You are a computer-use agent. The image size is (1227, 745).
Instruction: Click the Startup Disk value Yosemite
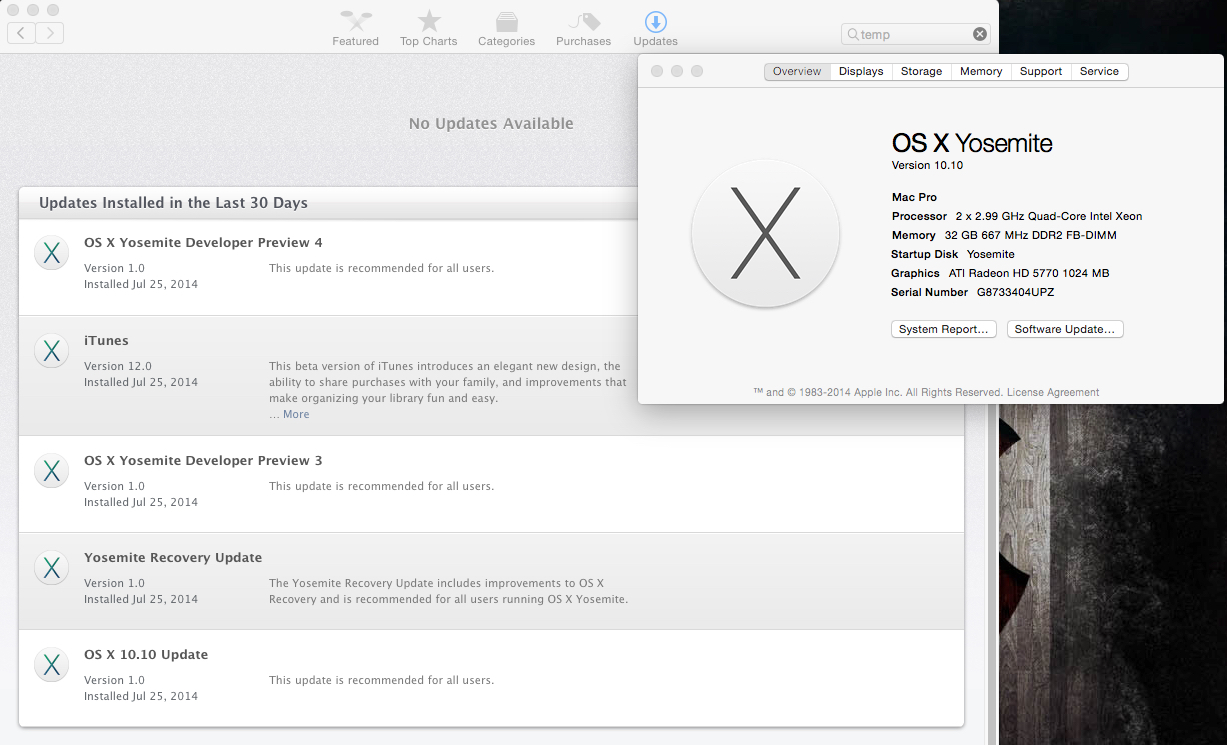pos(990,254)
